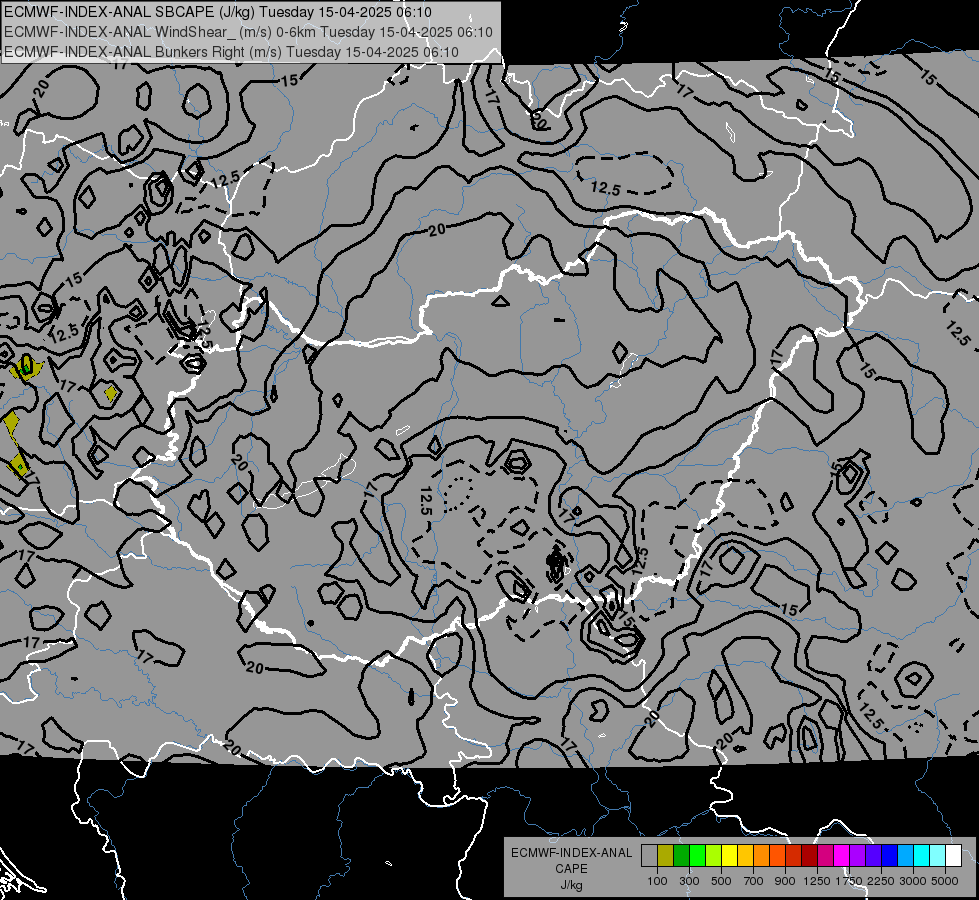Choose the pink-magenta swatch right of 1250
979x900 pixels.
tap(825, 855)
